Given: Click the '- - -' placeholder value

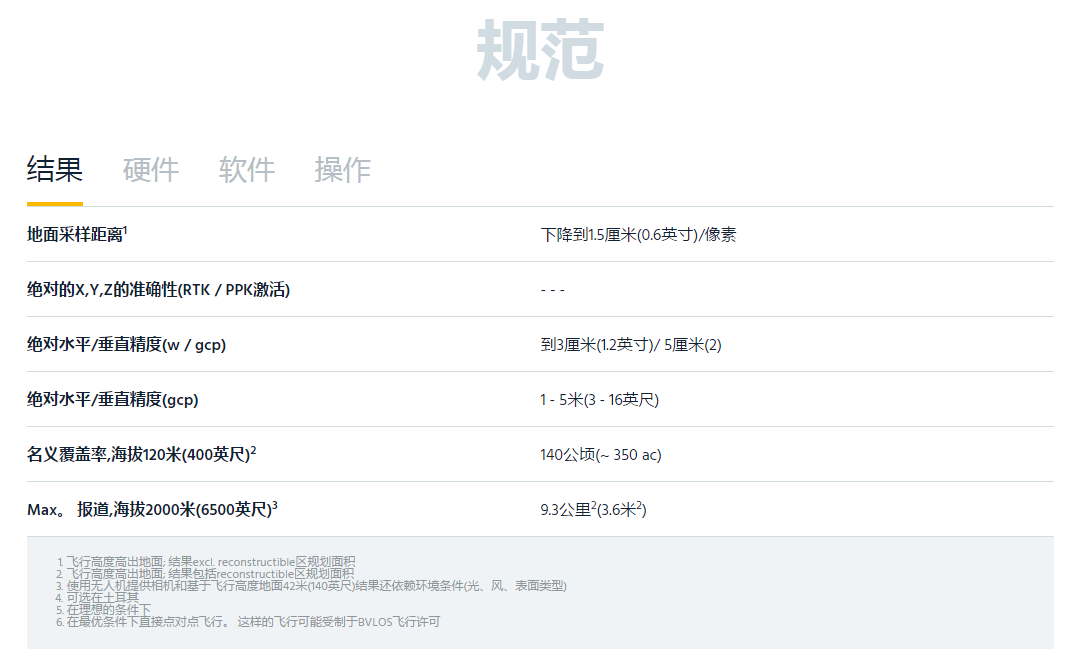Looking at the screenshot, I should [552, 290].
